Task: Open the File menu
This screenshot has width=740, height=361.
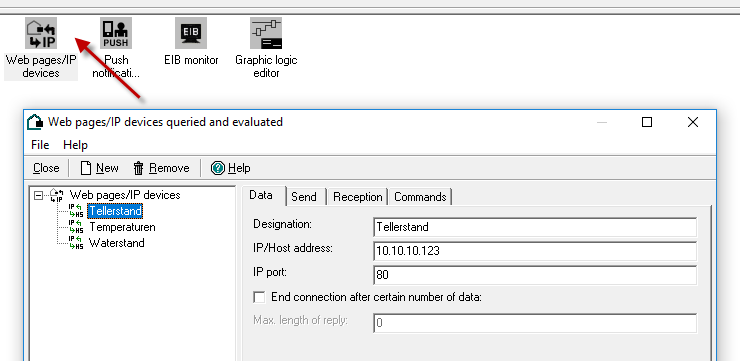Action: click(x=40, y=145)
